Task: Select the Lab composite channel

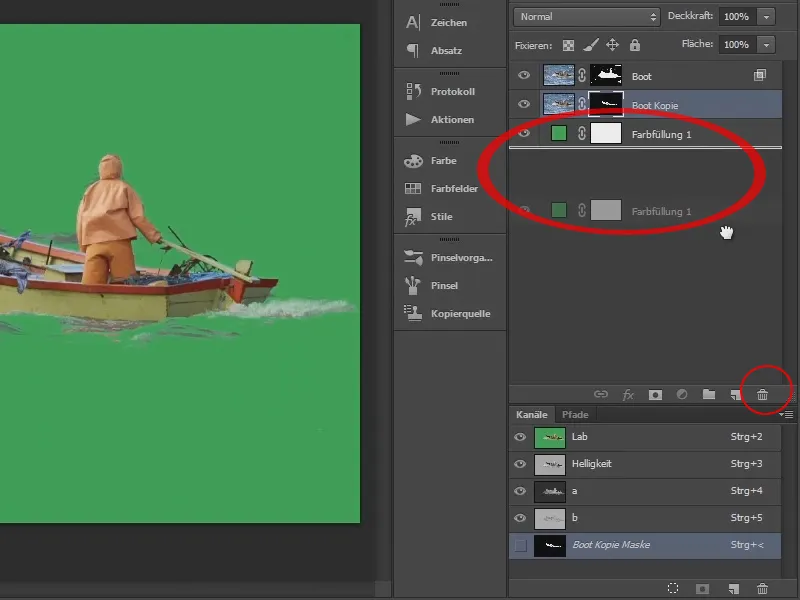Action: [x=645, y=437]
